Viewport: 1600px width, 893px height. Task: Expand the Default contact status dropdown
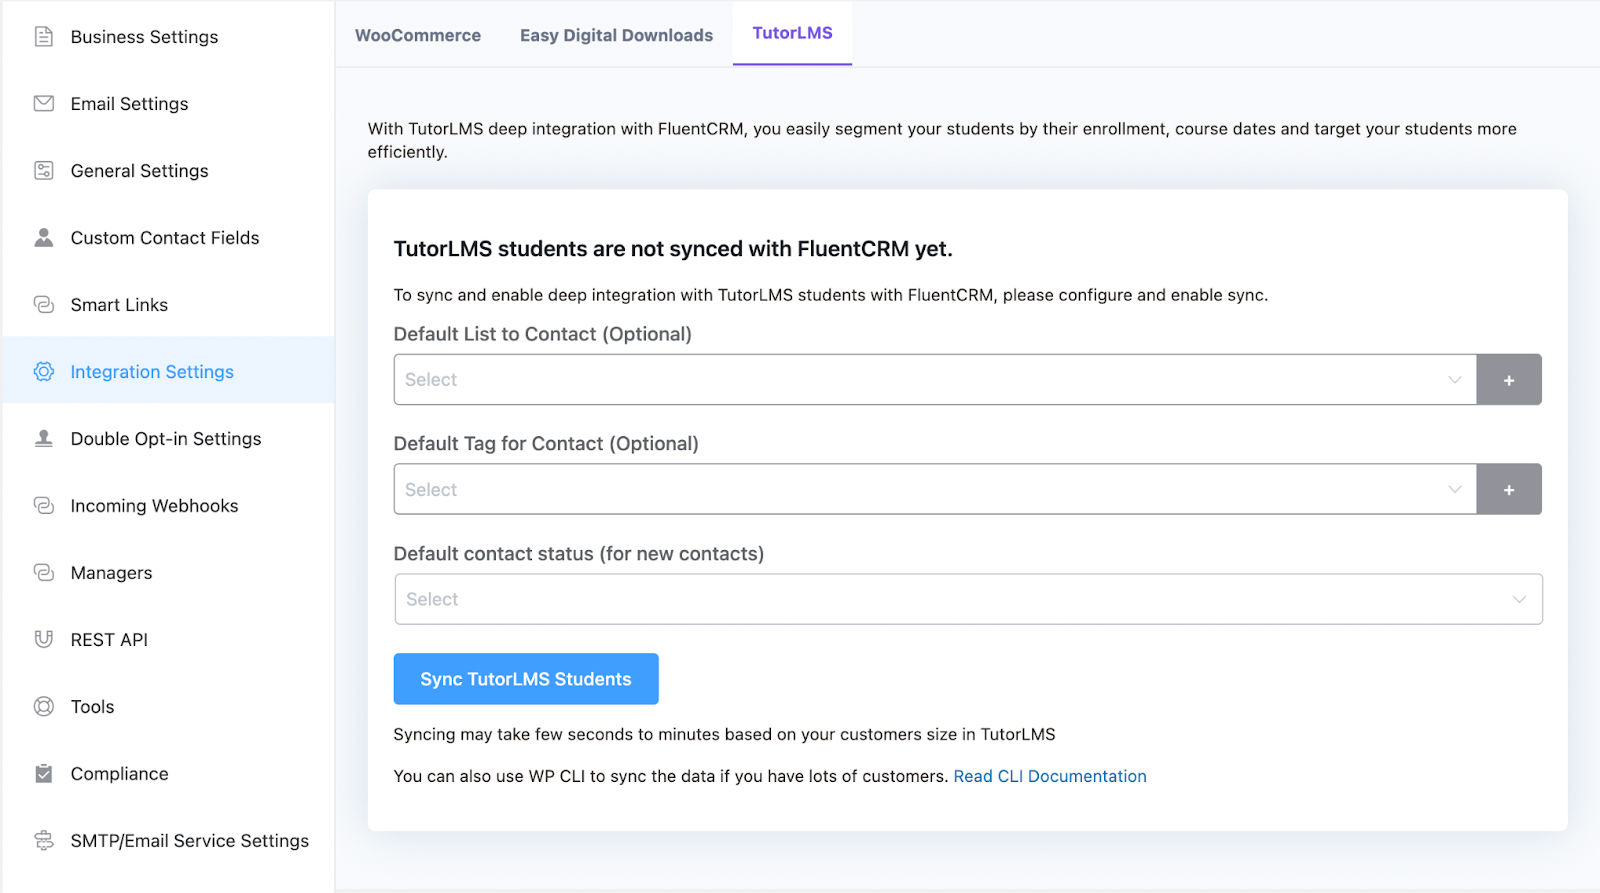pos(968,600)
